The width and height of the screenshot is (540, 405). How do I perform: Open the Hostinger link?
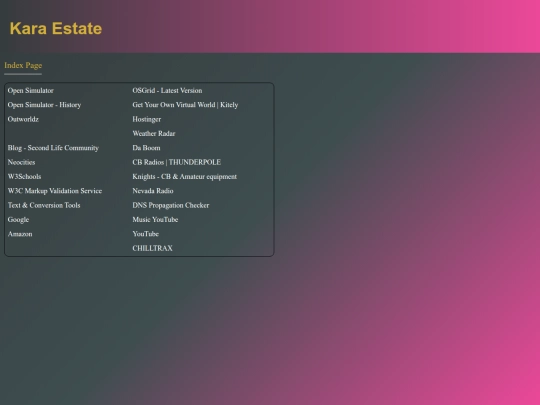tap(147, 119)
